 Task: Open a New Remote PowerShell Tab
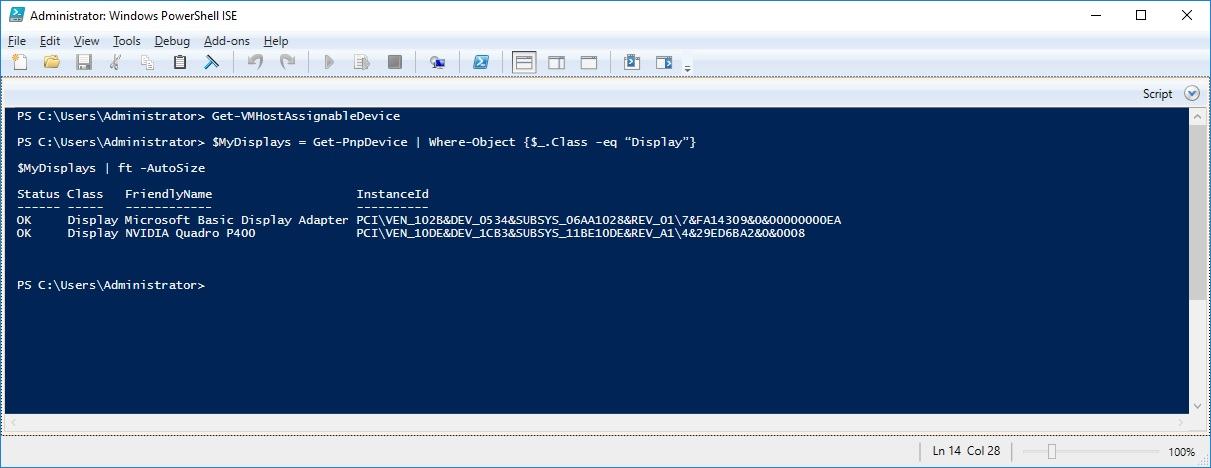point(437,63)
